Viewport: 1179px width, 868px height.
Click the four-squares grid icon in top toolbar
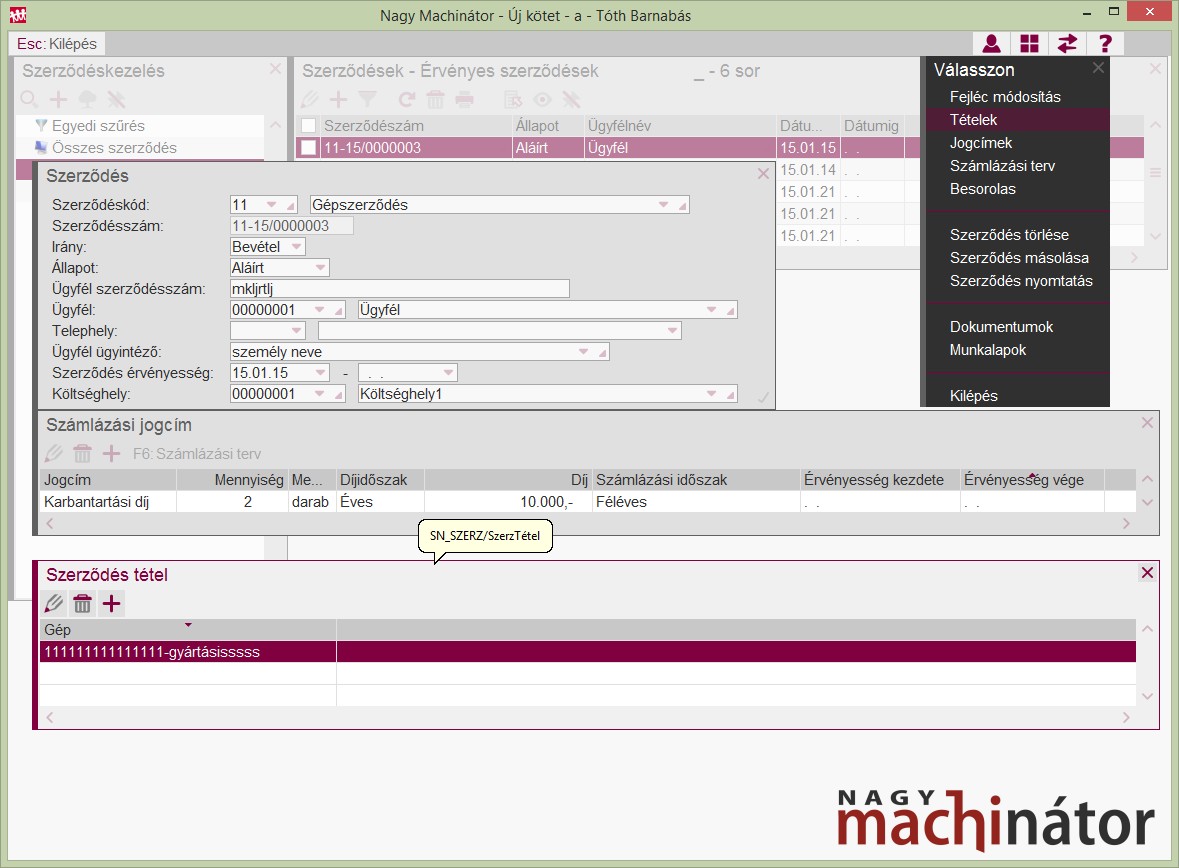[x=1029, y=44]
